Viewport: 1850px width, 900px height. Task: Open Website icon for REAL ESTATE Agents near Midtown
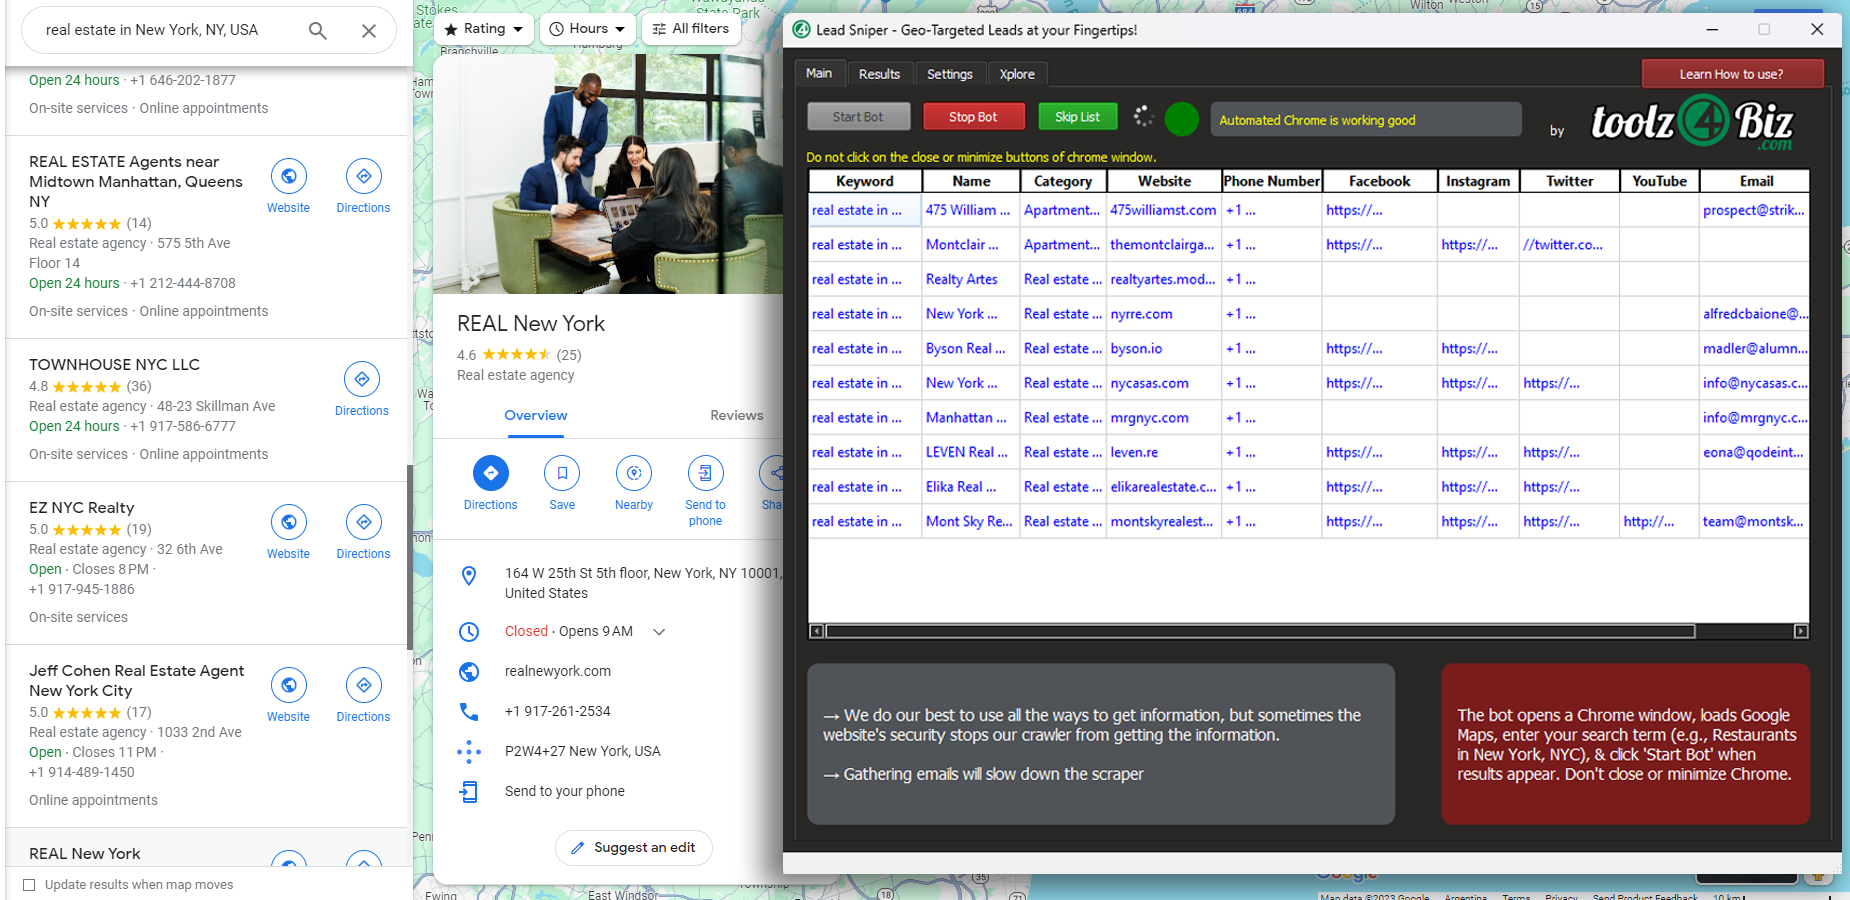(289, 176)
